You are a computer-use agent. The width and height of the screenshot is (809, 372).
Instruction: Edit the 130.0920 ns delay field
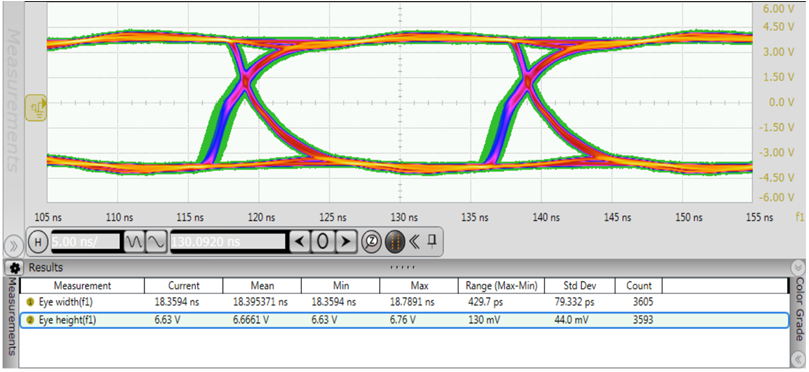coord(228,241)
